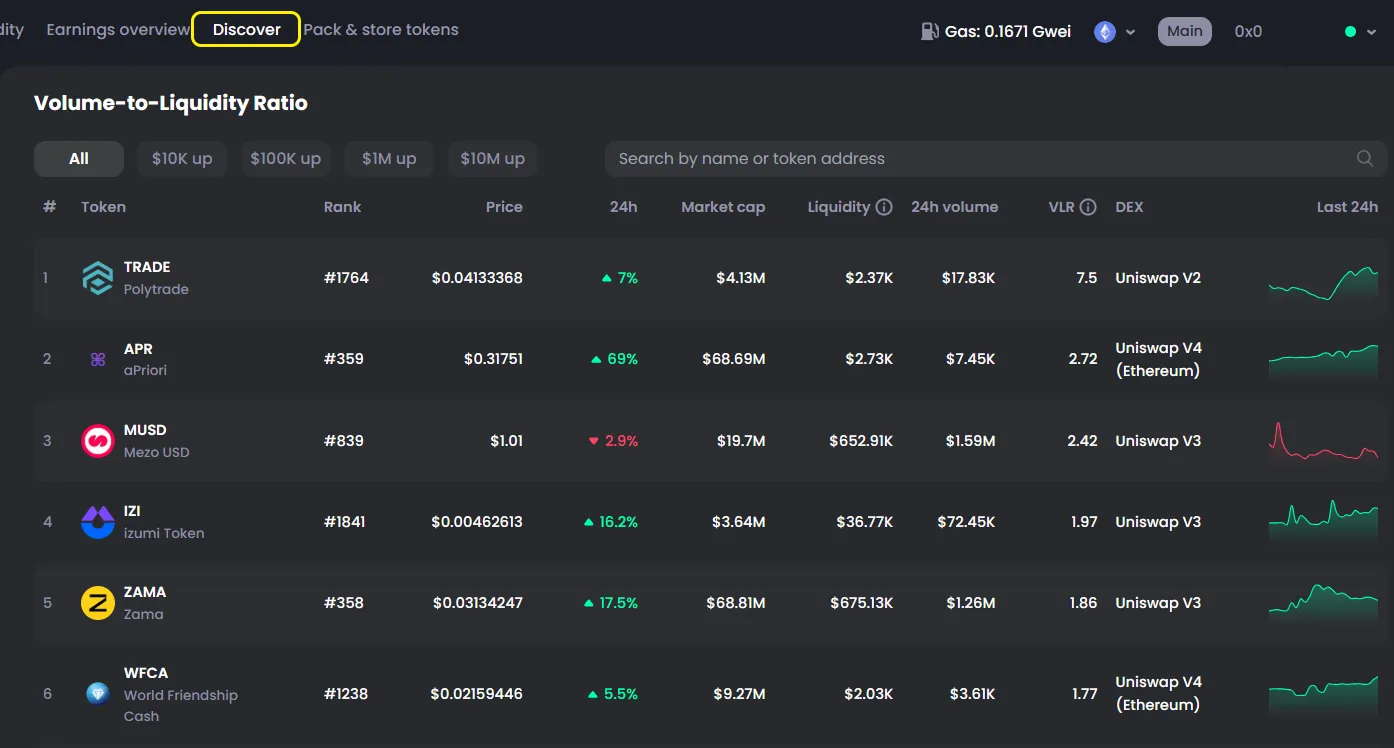Click the aPriori APR token logo
The image size is (1394, 748).
(98, 359)
